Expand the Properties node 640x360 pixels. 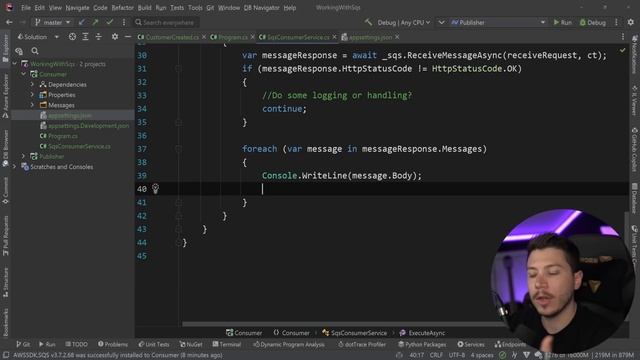click(x=32, y=95)
